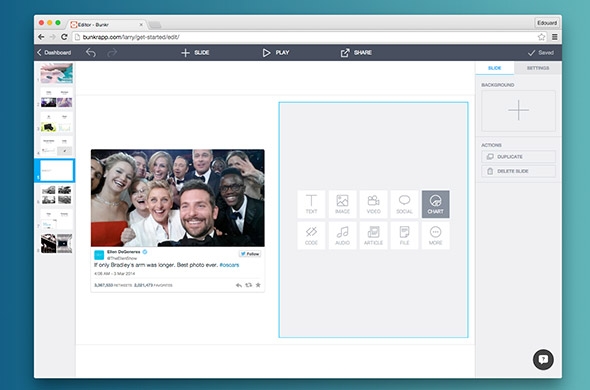This screenshot has height=390, width=590.
Task: Switch to the Settings tab
Action: (538, 68)
